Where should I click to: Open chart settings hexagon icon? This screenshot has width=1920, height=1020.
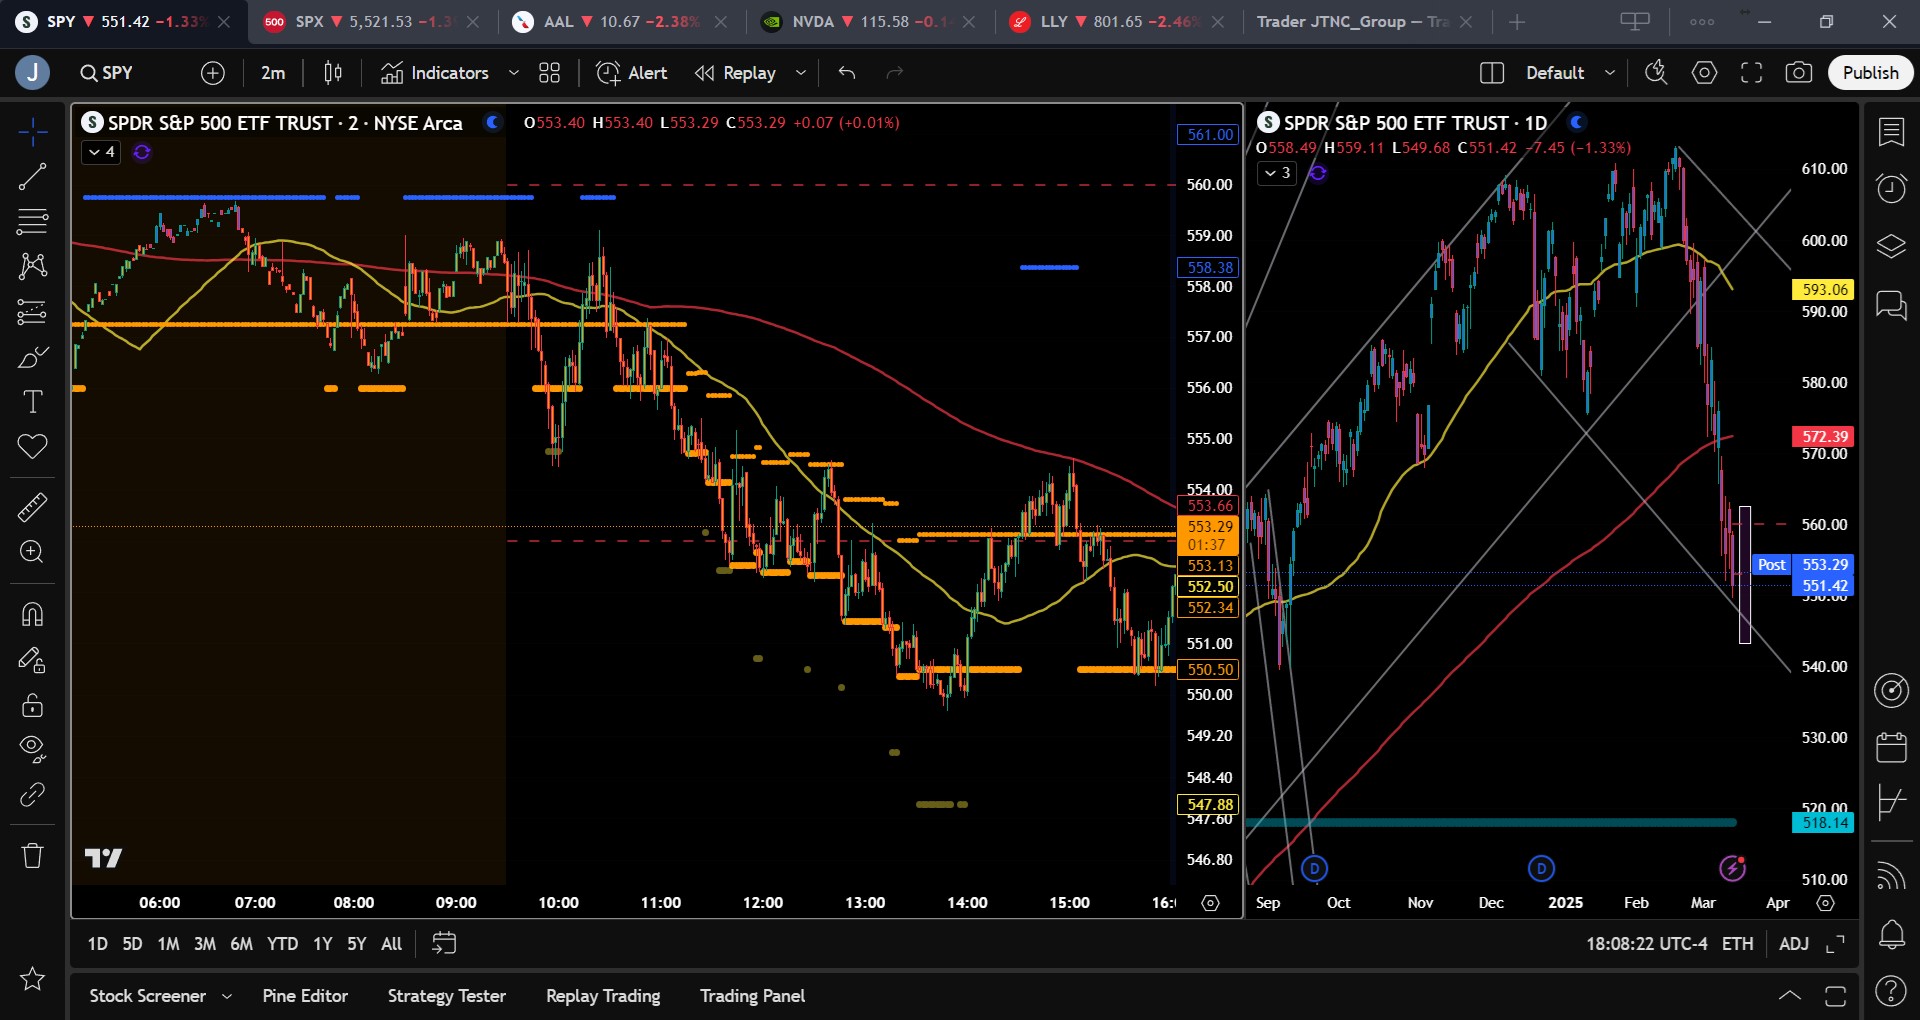pos(1704,73)
